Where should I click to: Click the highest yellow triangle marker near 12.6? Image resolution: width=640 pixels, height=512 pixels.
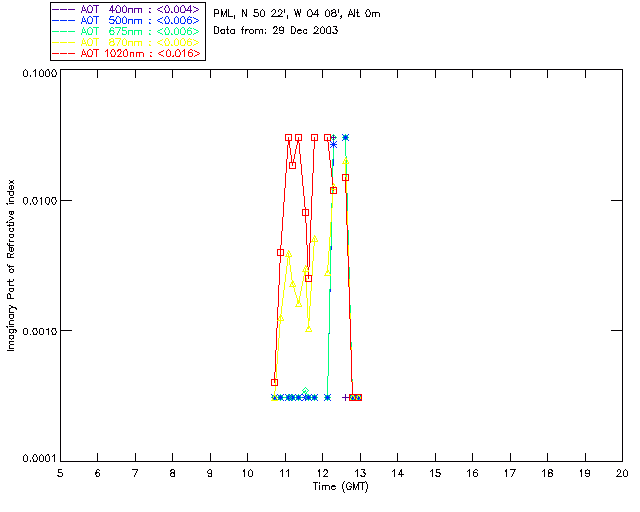coord(345,161)
